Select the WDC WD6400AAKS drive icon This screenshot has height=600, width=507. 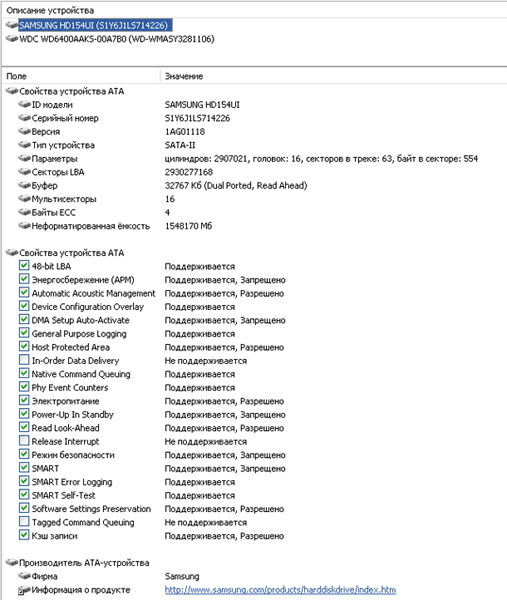click(12, 39)
